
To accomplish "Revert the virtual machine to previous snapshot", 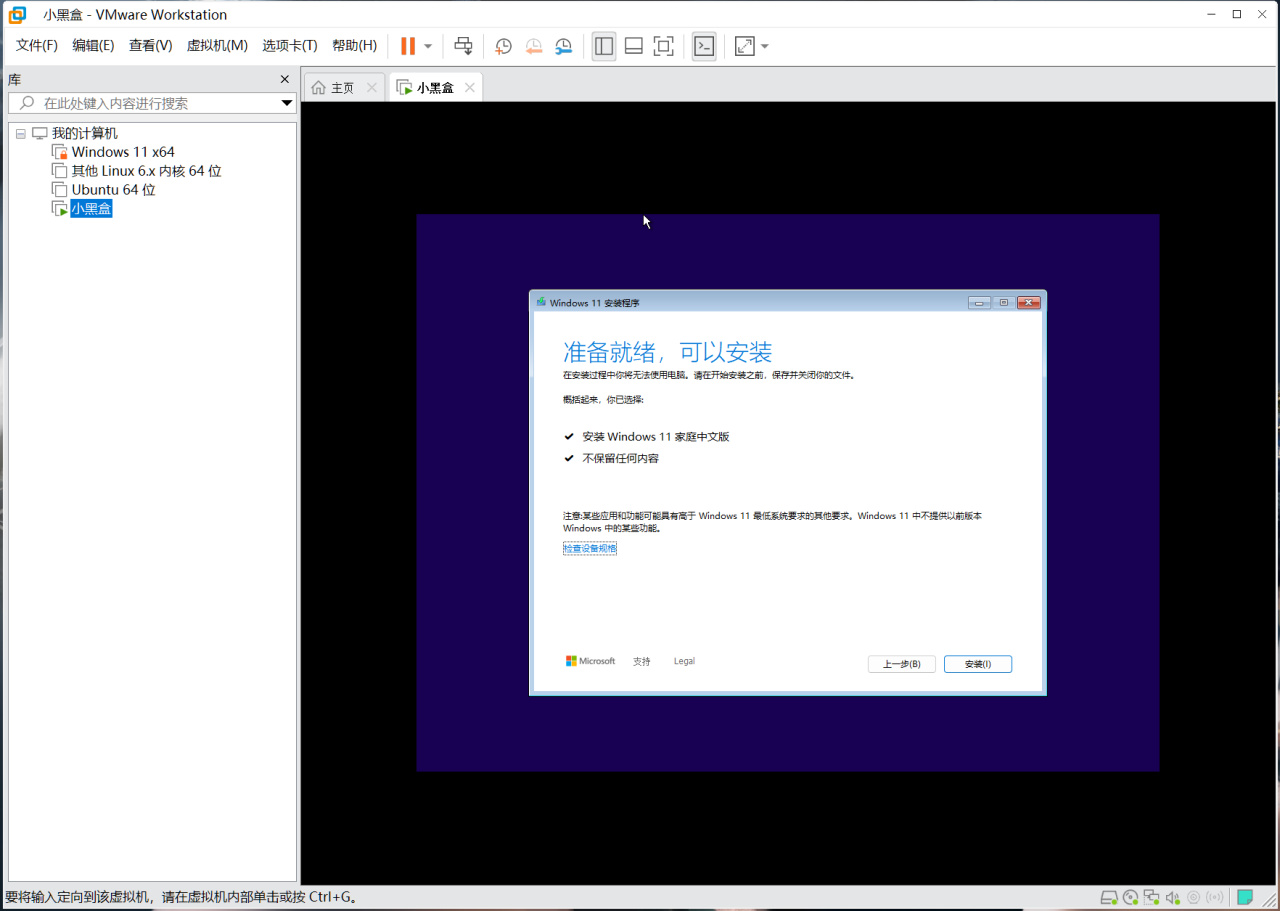I will tap(534, 46).
